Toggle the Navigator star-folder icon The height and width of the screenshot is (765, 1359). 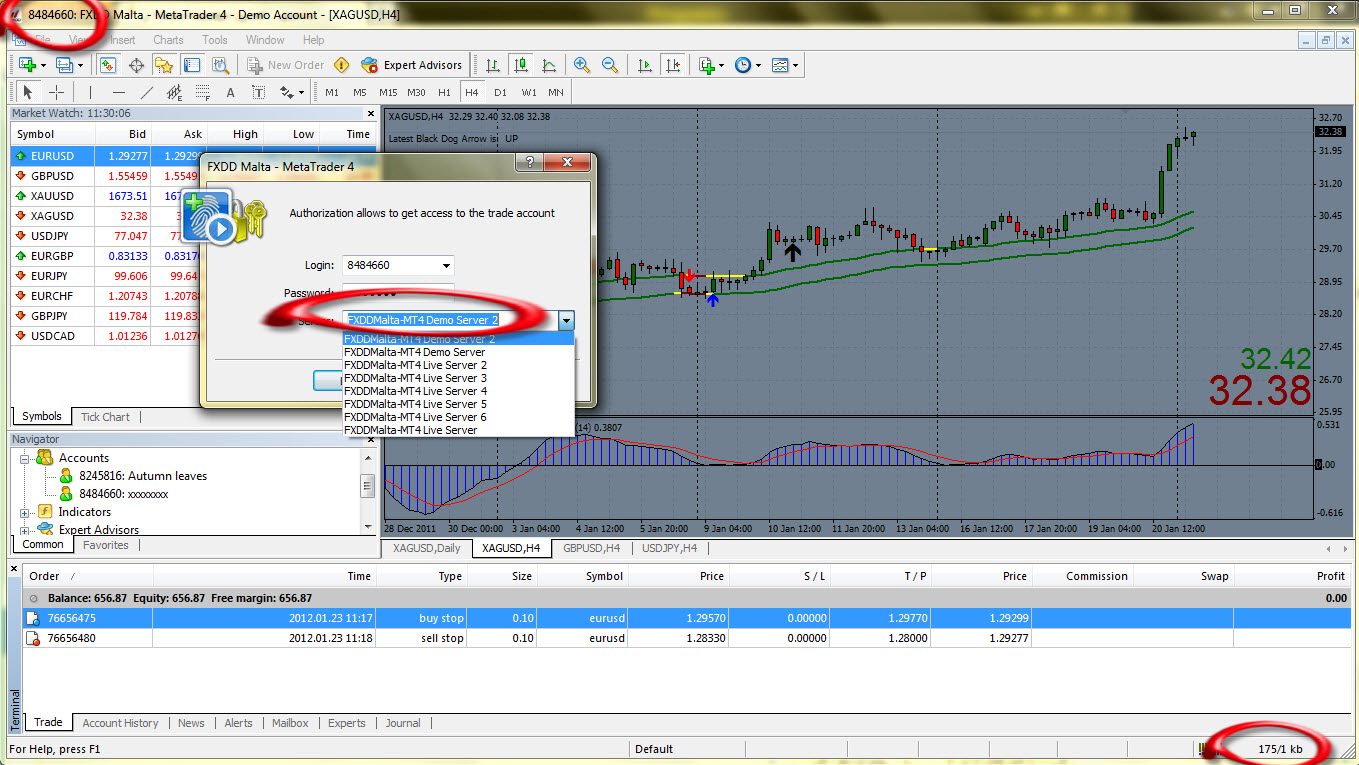pos(165,65)
